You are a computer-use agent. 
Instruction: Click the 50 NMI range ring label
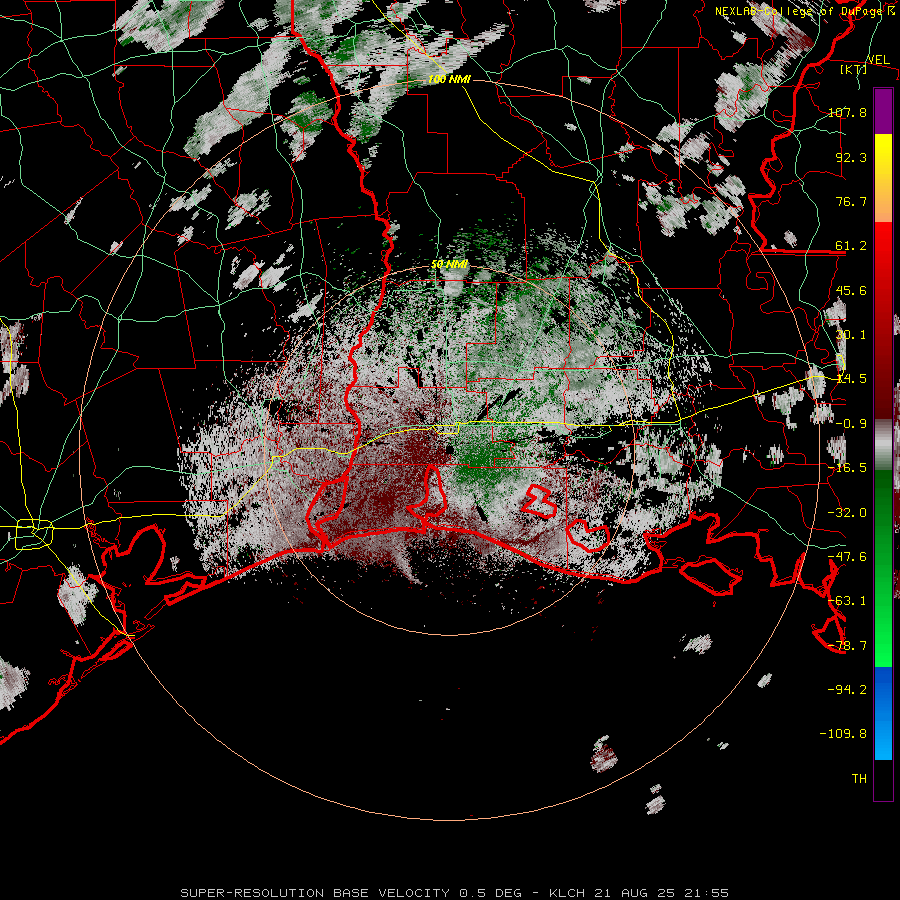click(x=449, y=264)
